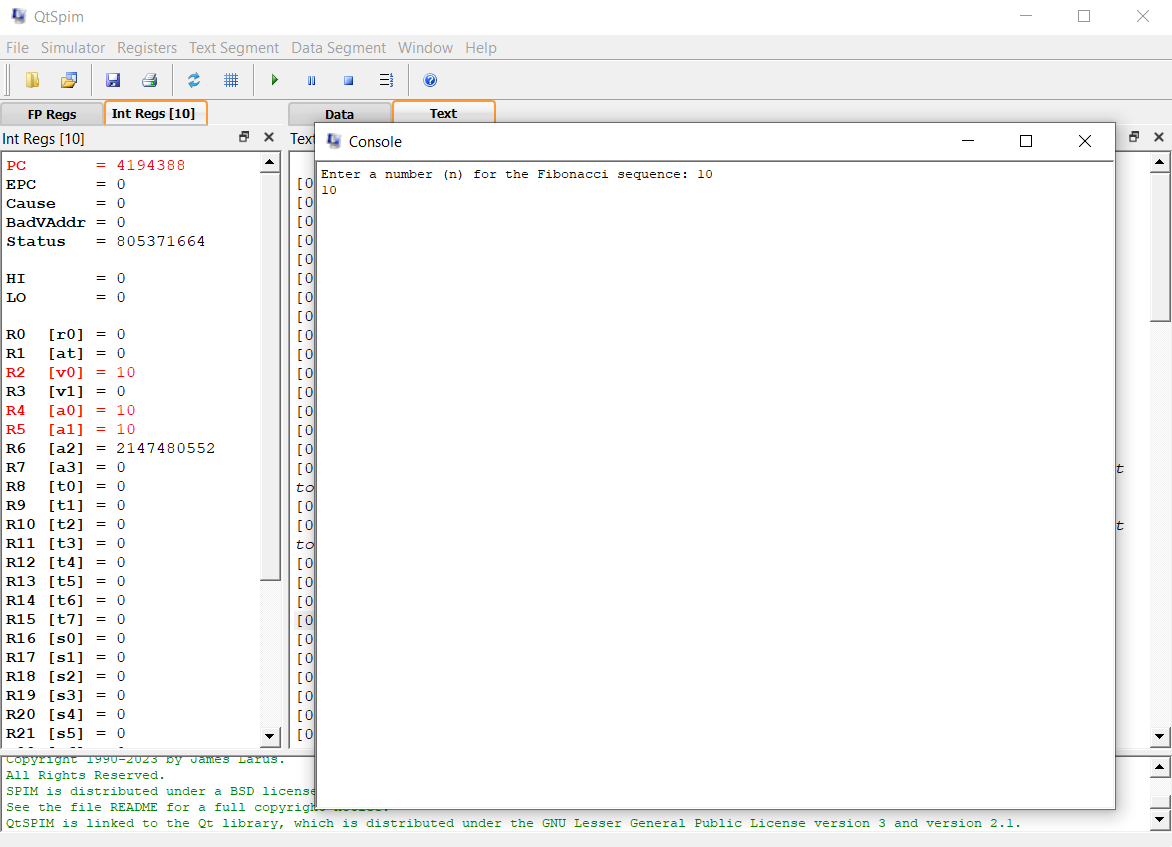Image resolution: width=1172 pixels, height=847 pixels.
Task: Click the R5 [a1] register row
Action: pyautogui.click(x=71, y=429)
